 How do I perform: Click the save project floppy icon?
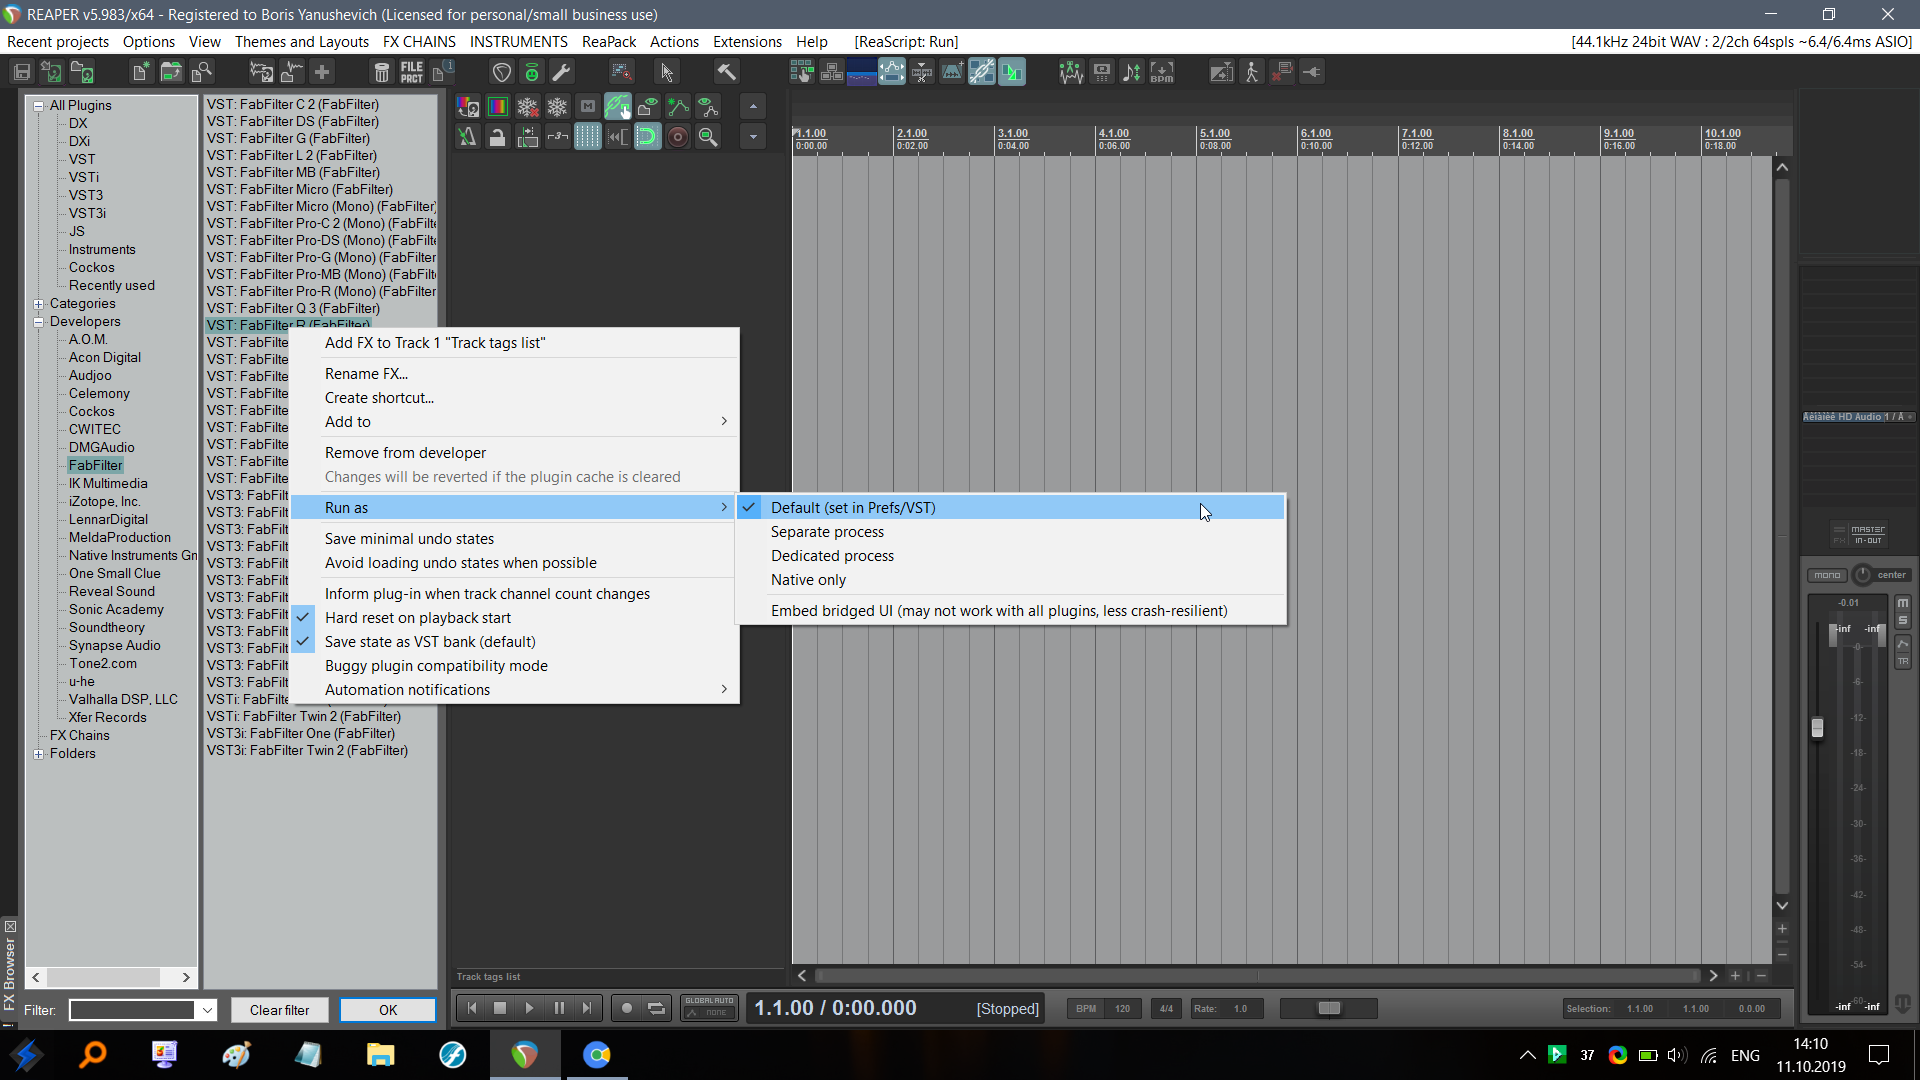(x=22, y=72)
